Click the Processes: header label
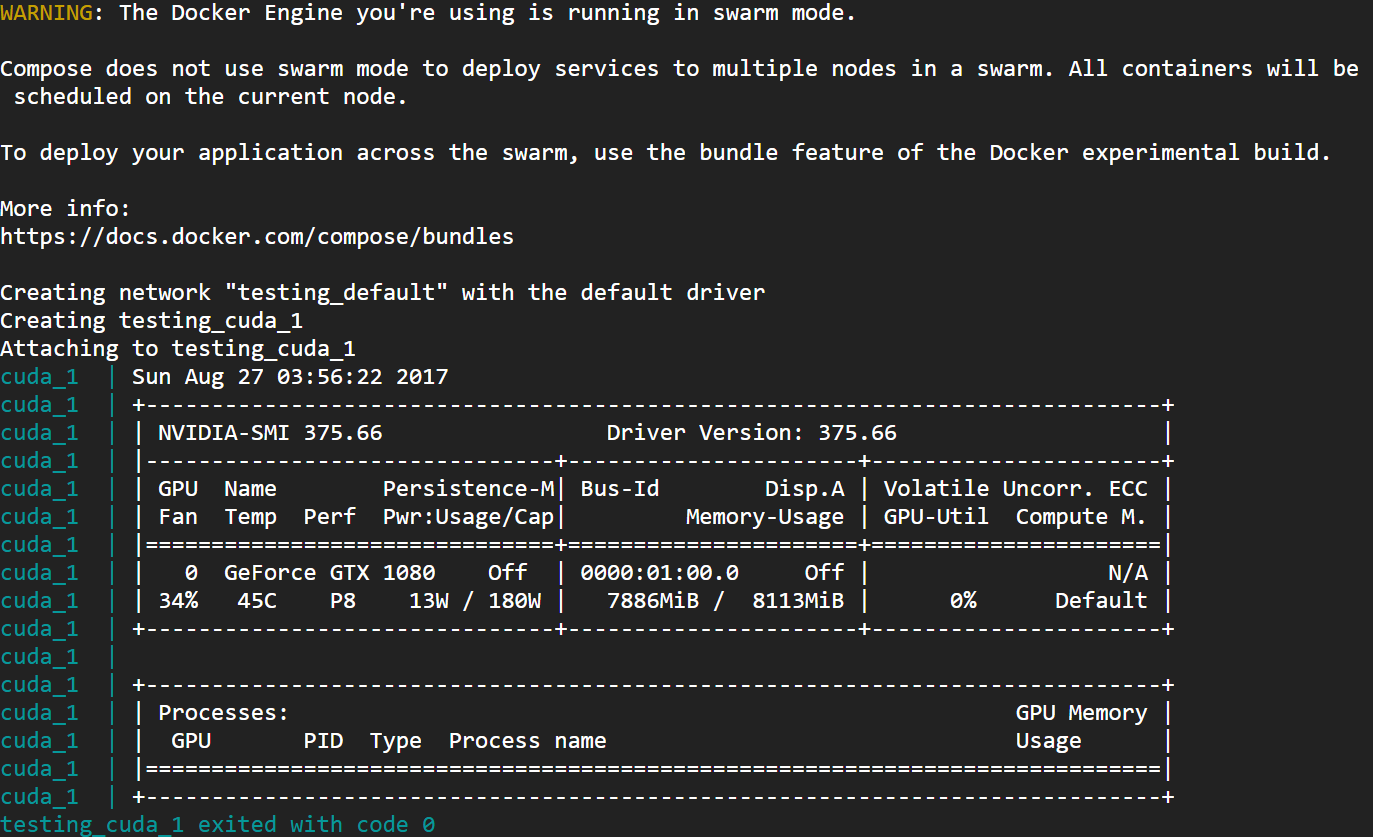 [223, 713]
